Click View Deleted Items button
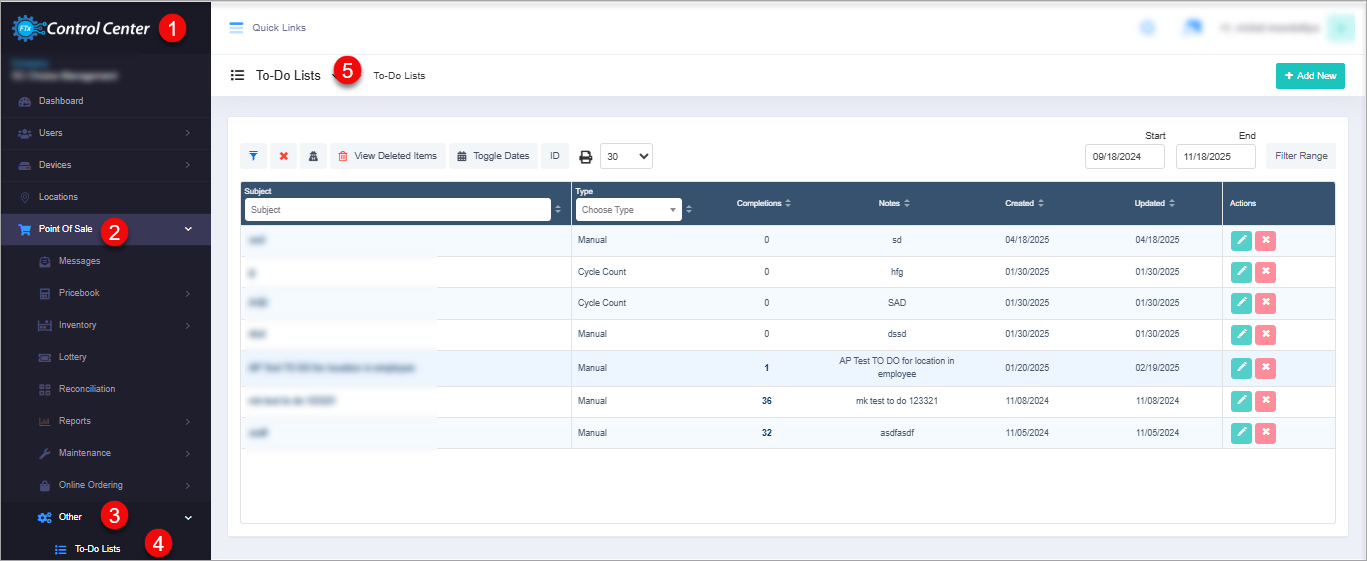 click(387, 156)
